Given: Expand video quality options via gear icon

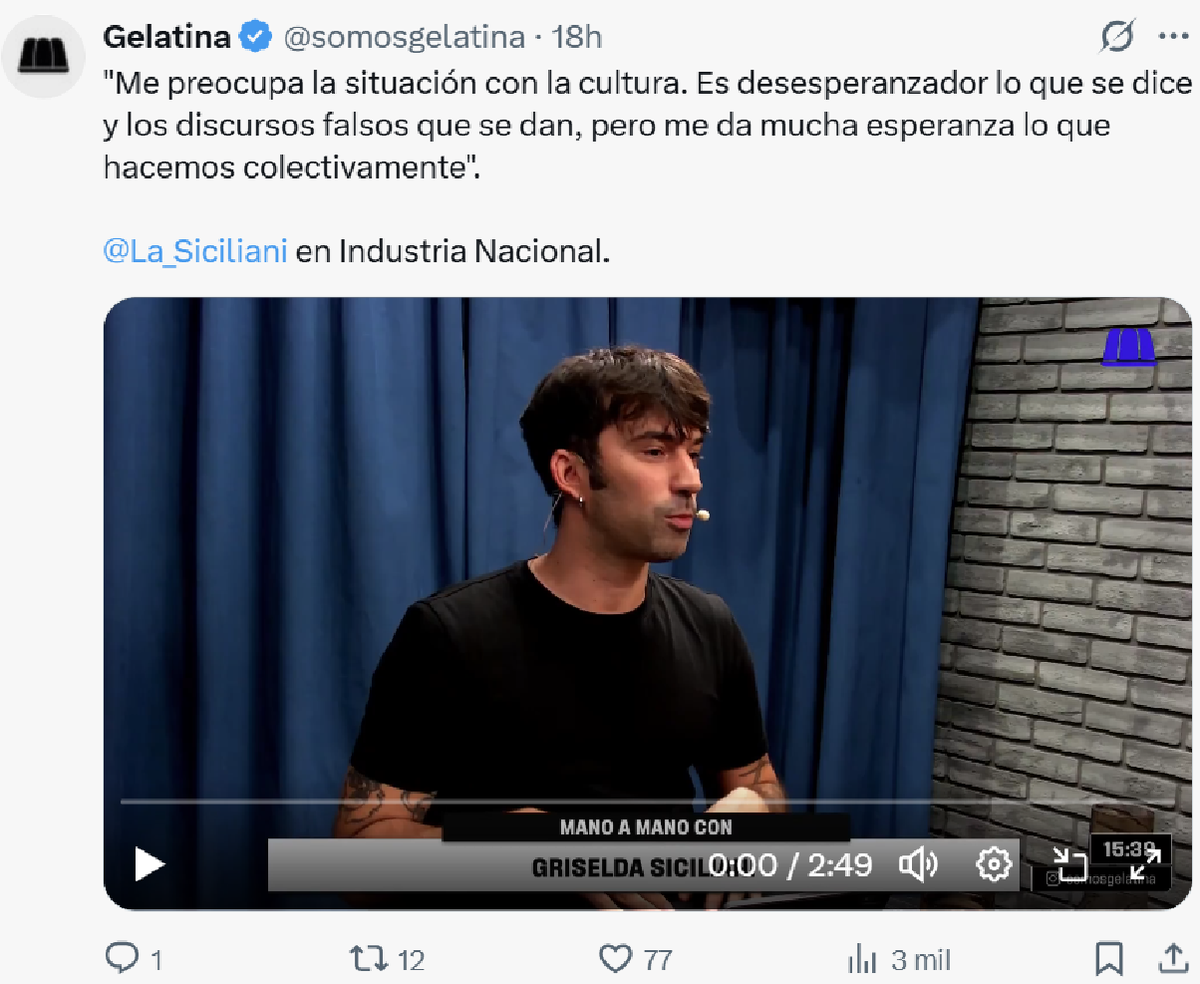Looking at the screenshot, I should click(994, 866).
